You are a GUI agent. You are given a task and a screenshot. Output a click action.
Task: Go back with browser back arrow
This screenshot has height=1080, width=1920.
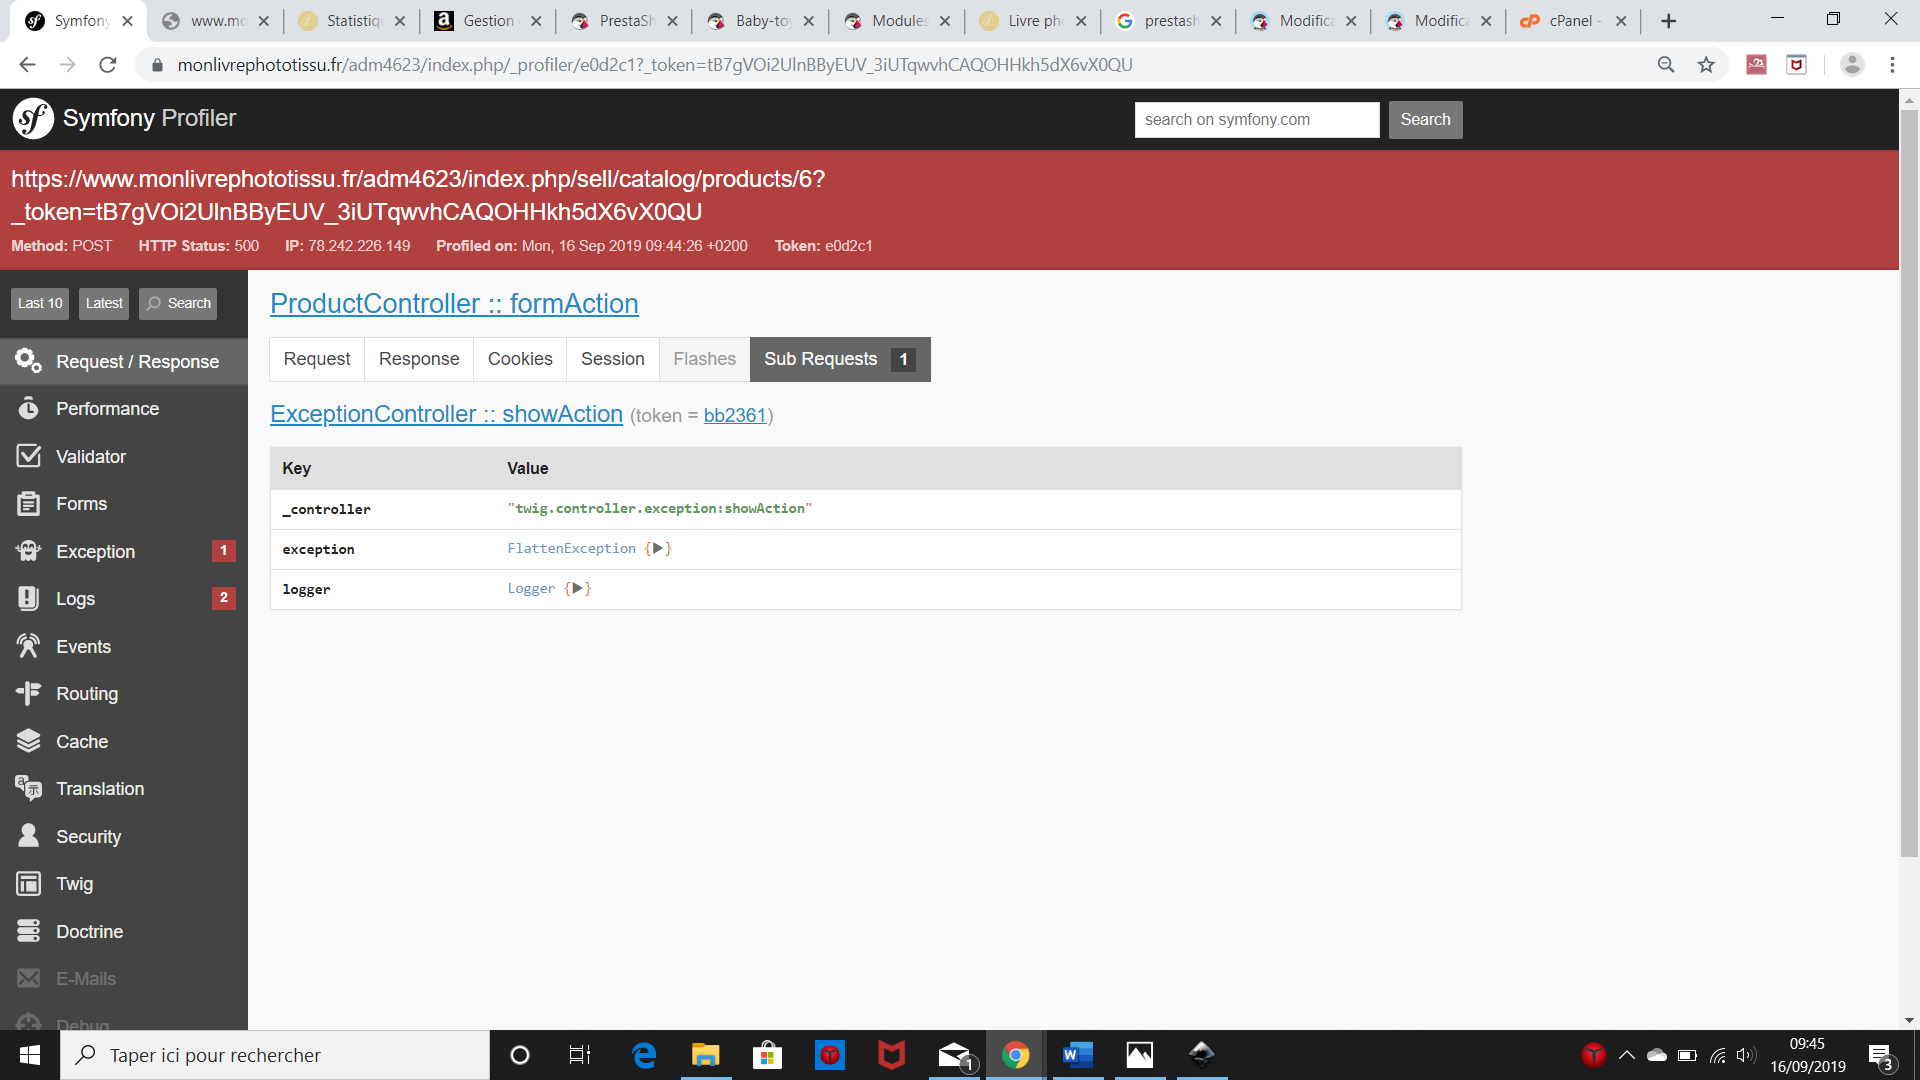(27, 65)
